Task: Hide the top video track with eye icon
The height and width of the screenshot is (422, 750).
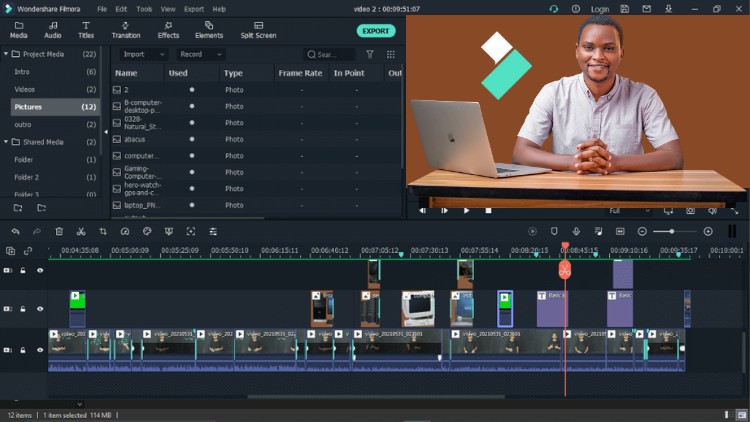Action: tap(40, 271)
